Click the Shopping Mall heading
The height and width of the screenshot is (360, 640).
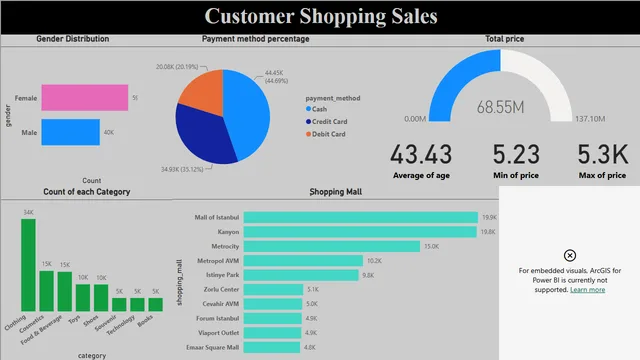point(336,192)
